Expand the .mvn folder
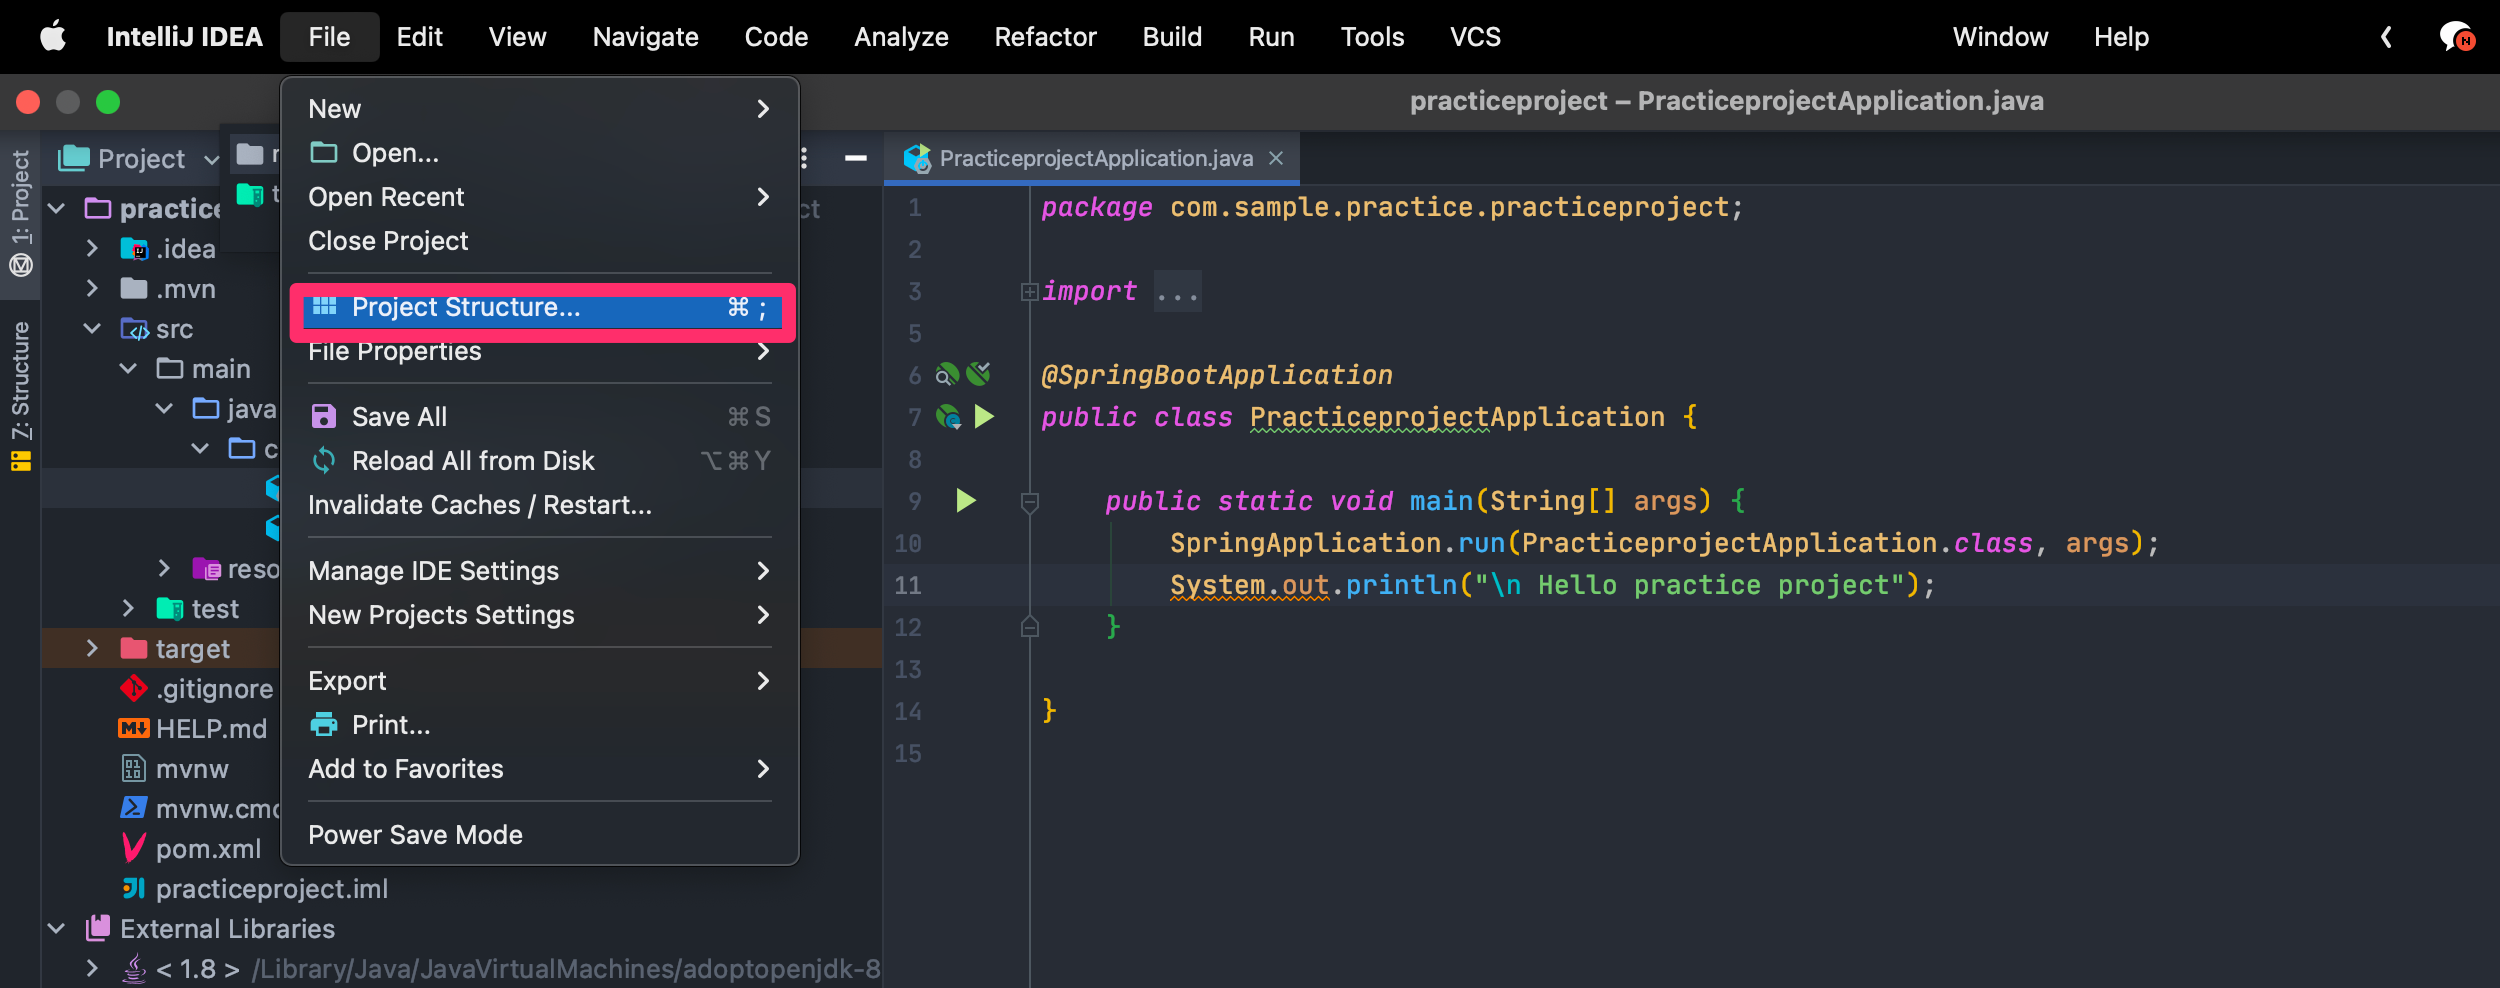Screen dimensions: 2500x988 click(x=92, y=289)
